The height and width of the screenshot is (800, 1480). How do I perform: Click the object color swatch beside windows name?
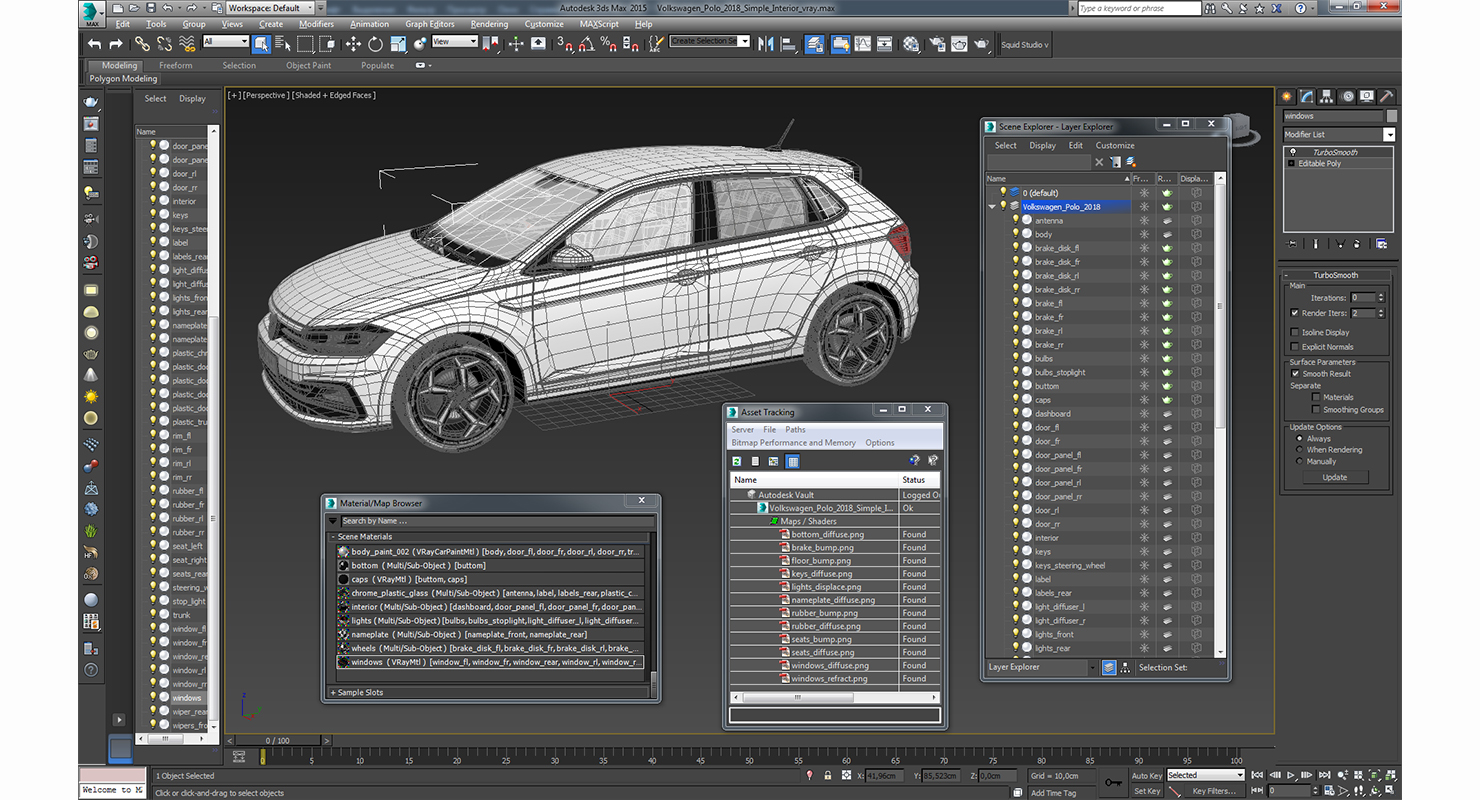(x=1391, y=116)
